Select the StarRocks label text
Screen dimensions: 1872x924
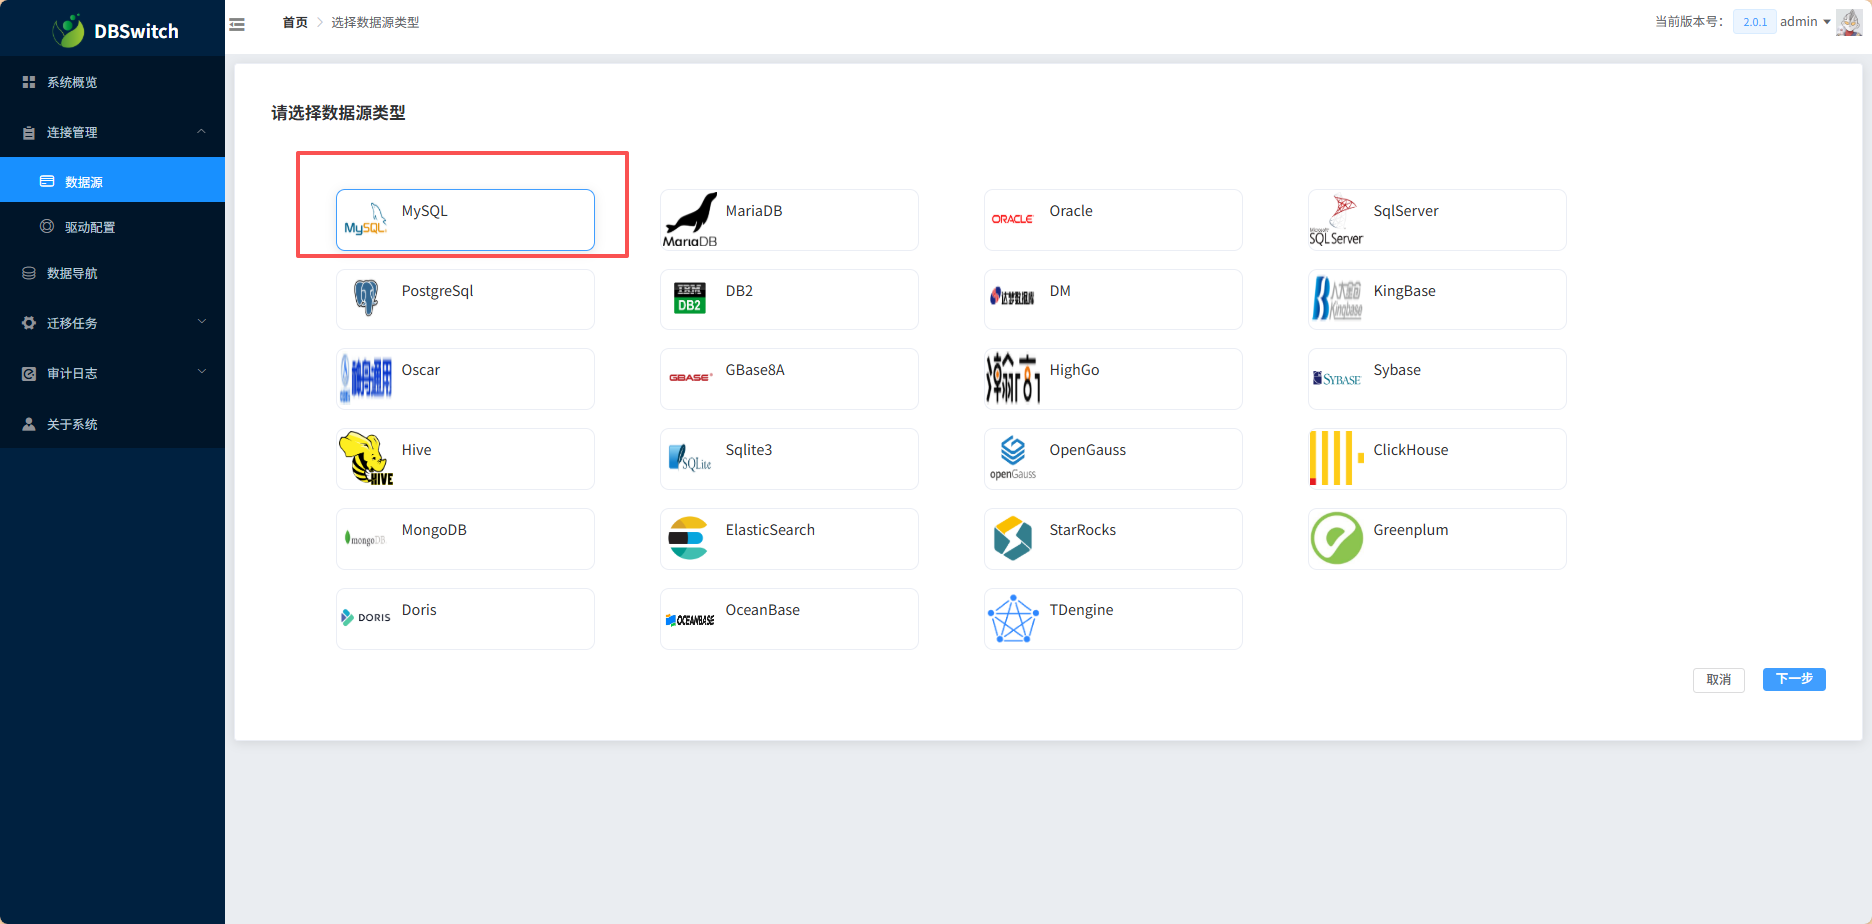point(1083,530)
